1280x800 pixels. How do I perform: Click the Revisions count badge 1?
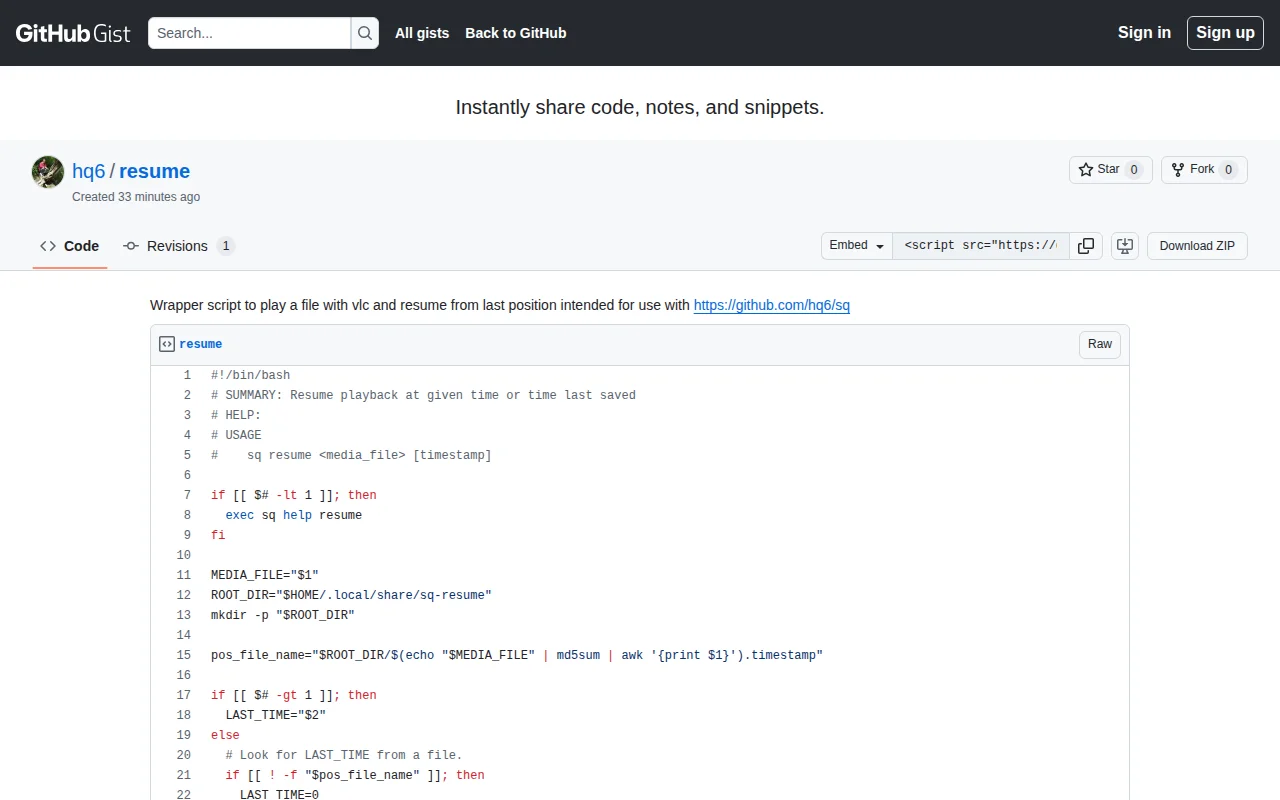click(226, 246)
